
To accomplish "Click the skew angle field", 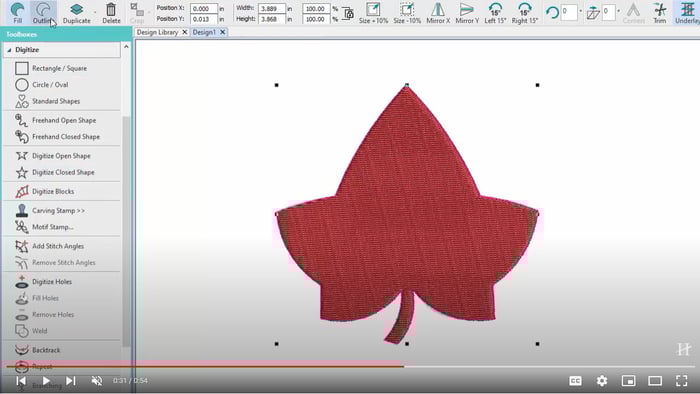I will (608, 11).
